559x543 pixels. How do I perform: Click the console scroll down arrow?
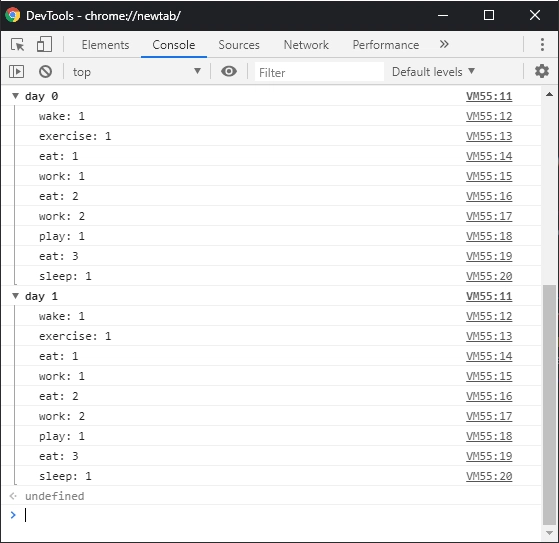click(549, 533)
